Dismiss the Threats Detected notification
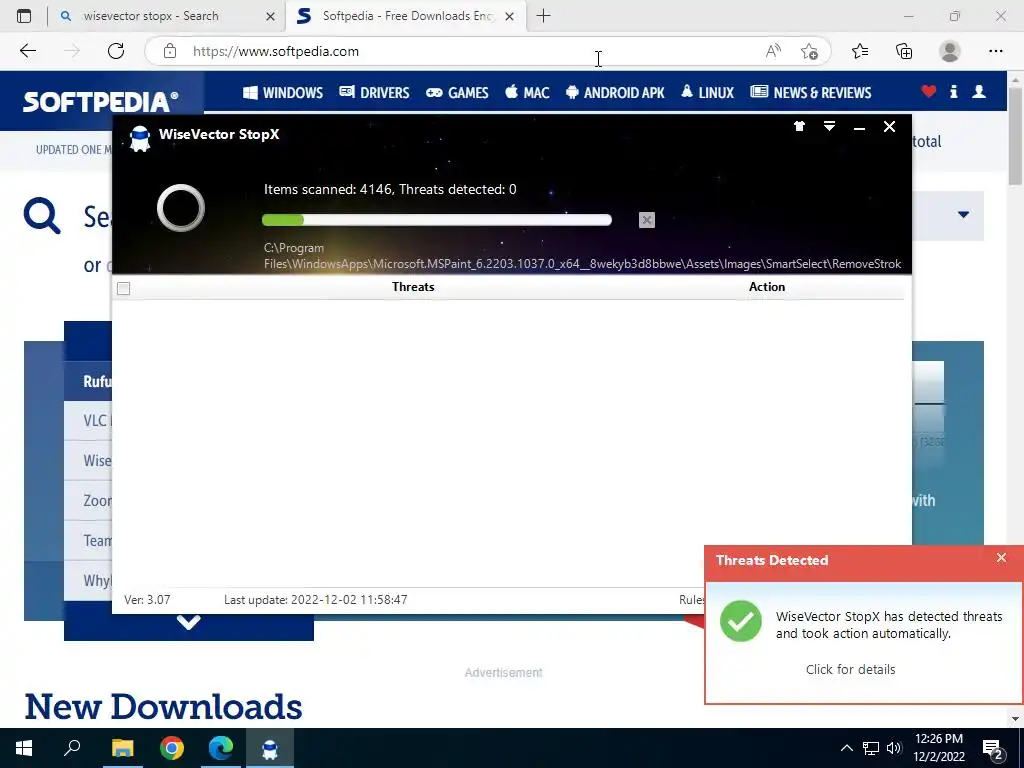The image size is (1024, 768). point(1001,558)
